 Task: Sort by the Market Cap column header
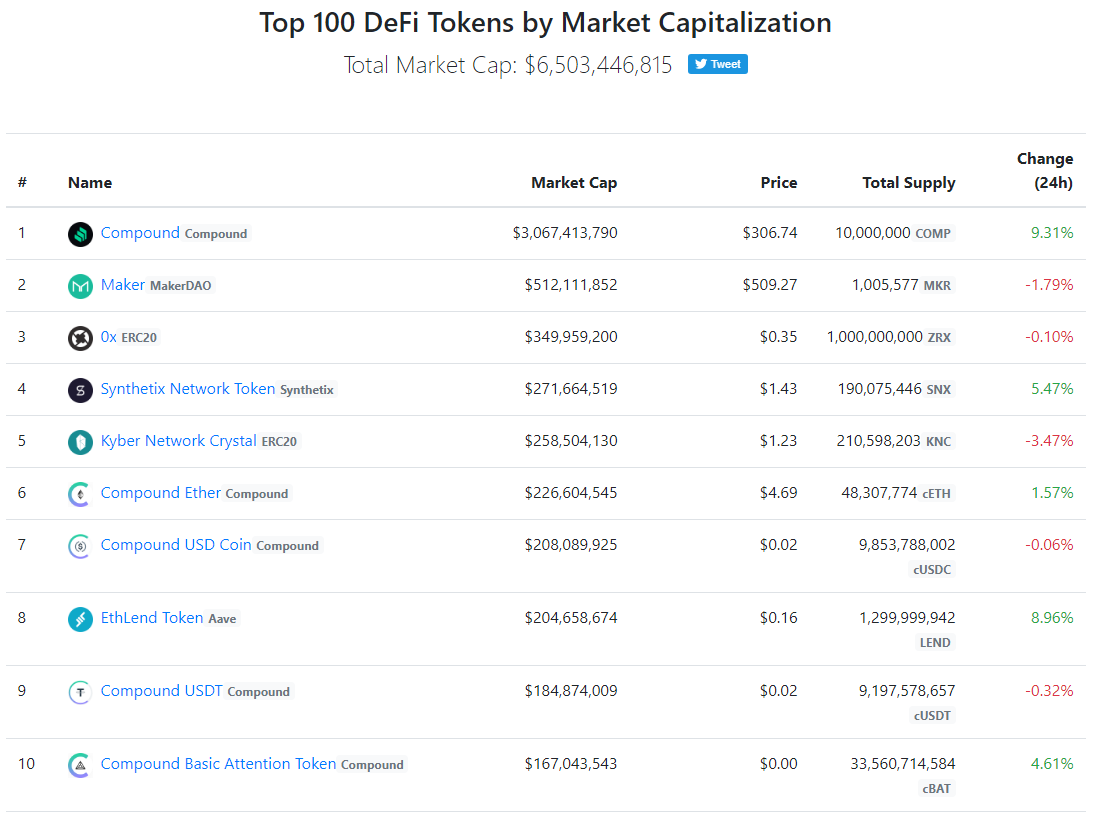click(x=574, y=183)
